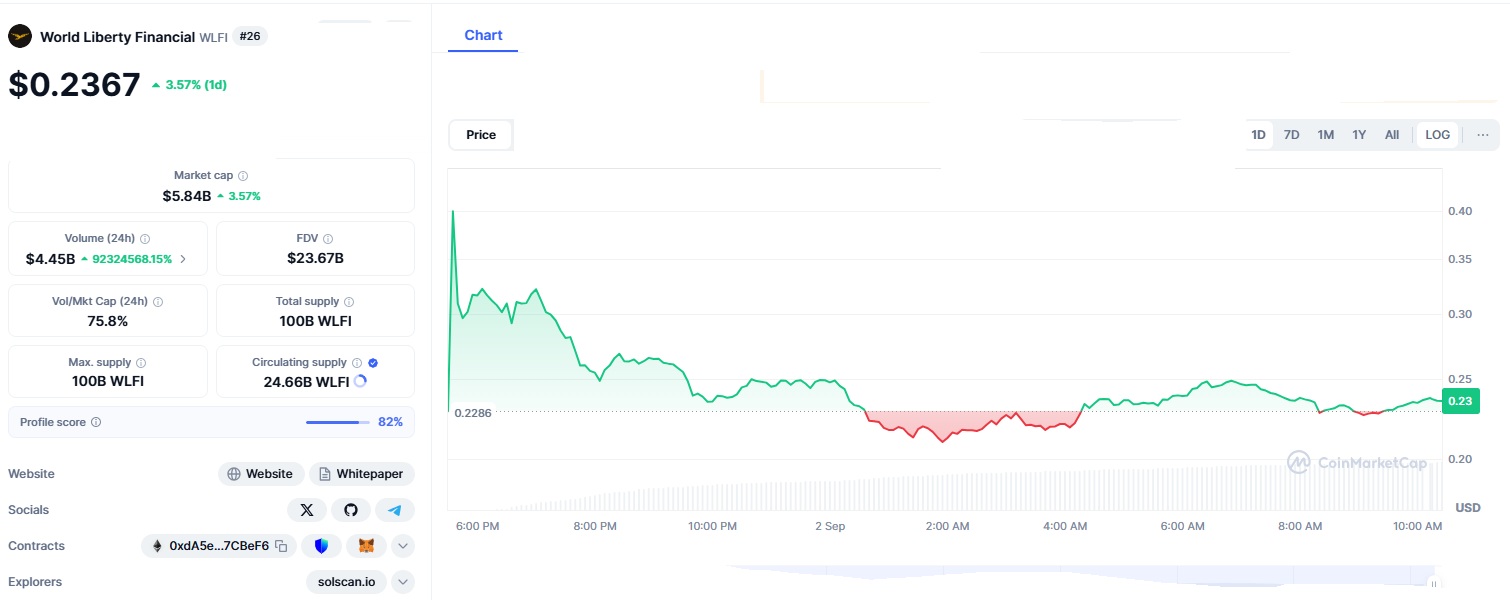
Task: Open the chart three-dots more options
Action: 1483,135
